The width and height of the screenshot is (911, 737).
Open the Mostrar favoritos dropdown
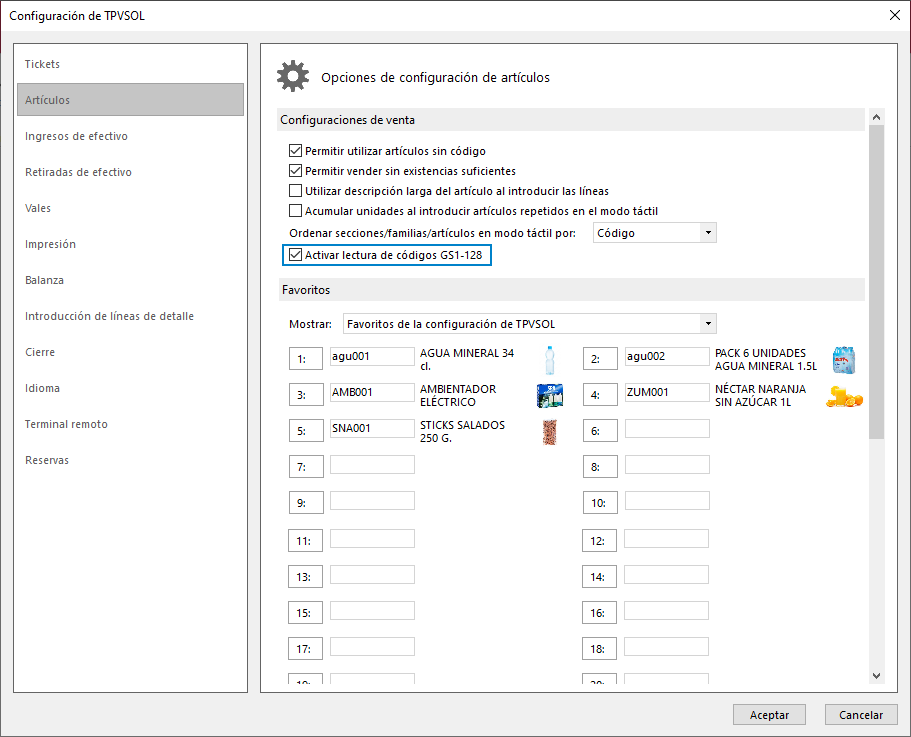[x=708, y=323]
